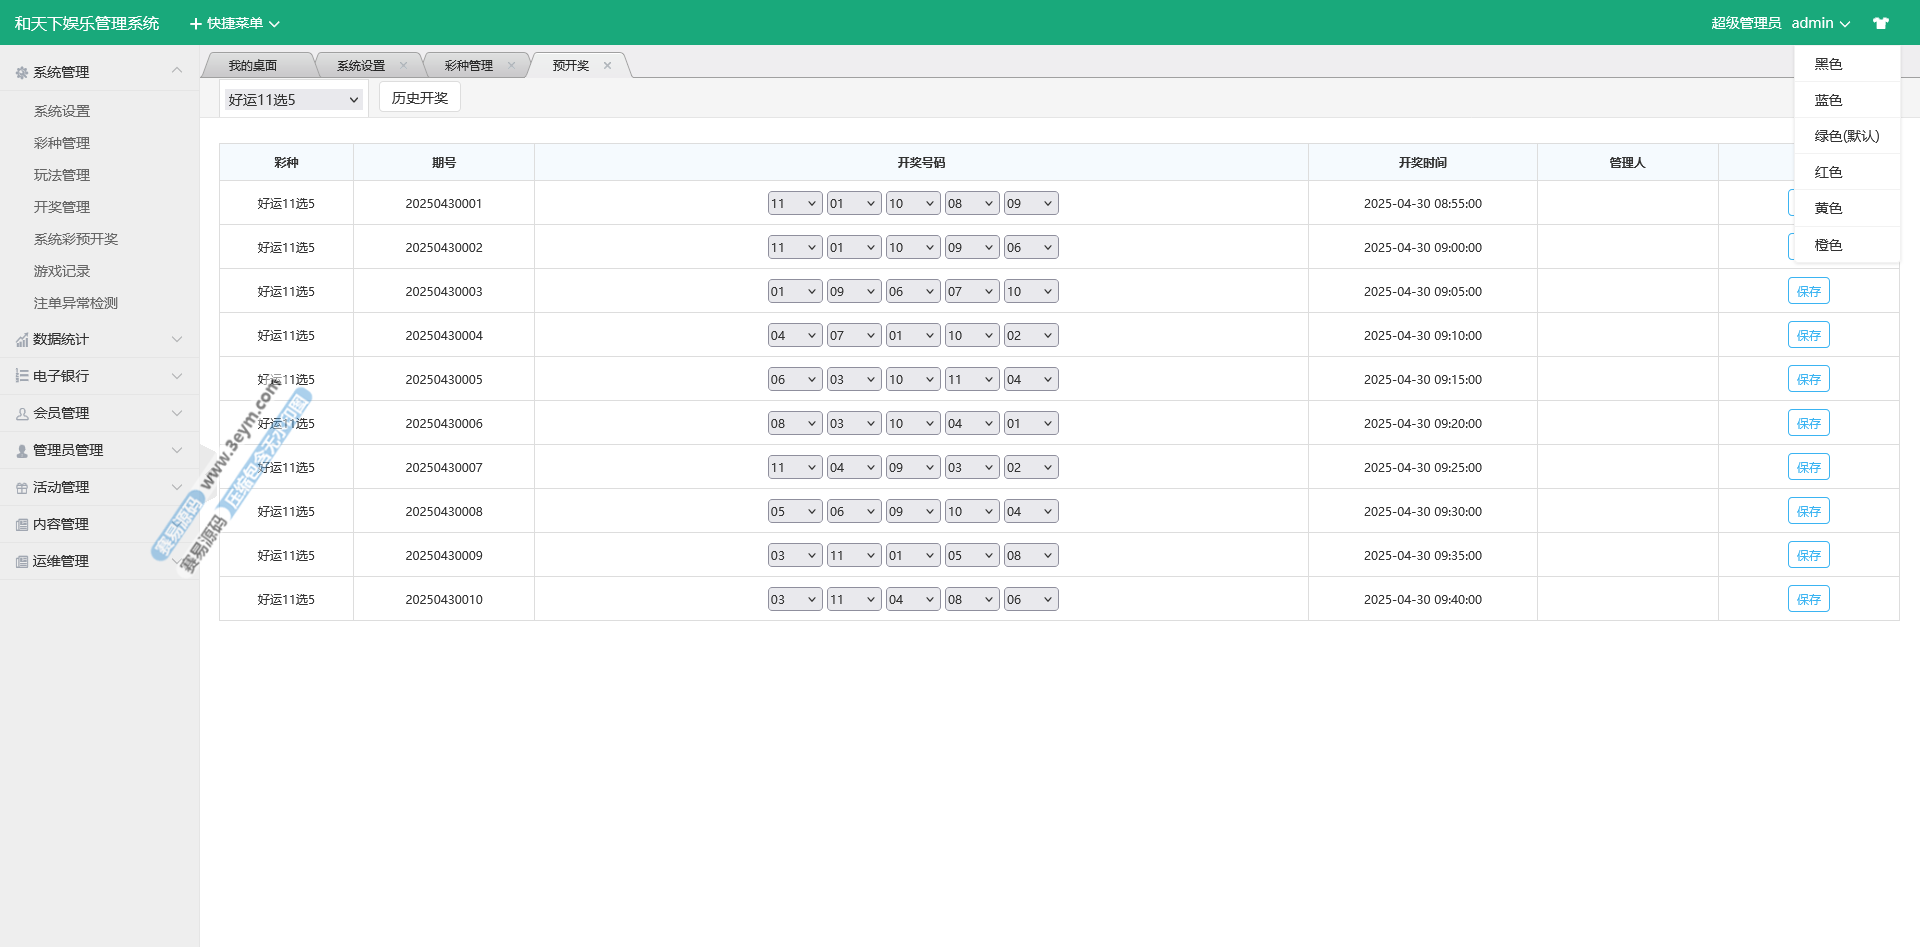Open first number dropdown for issue 20250430001
This screenshot has height=947, width=1920.
(794, 204)
